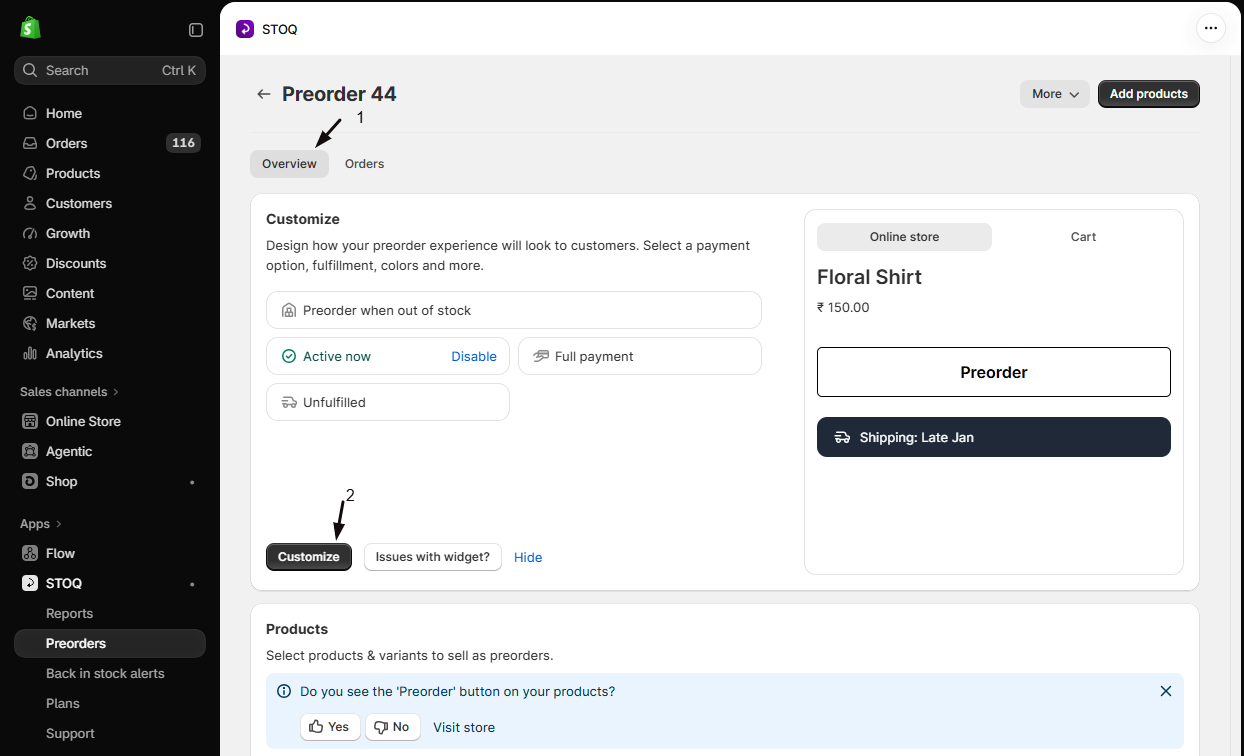This screenshot has height=756, width=1244.
Task: Click the STOQ app logo in header
Action: tap(245, 29)
